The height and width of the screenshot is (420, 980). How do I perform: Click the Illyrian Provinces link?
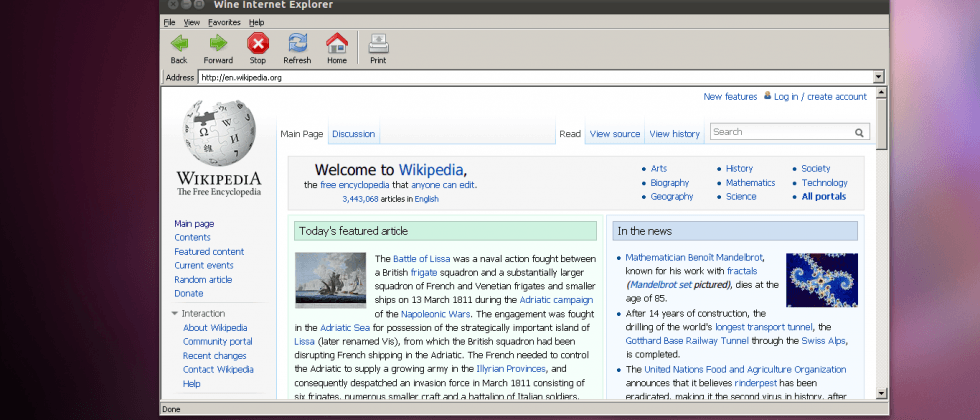pos(511,369)
